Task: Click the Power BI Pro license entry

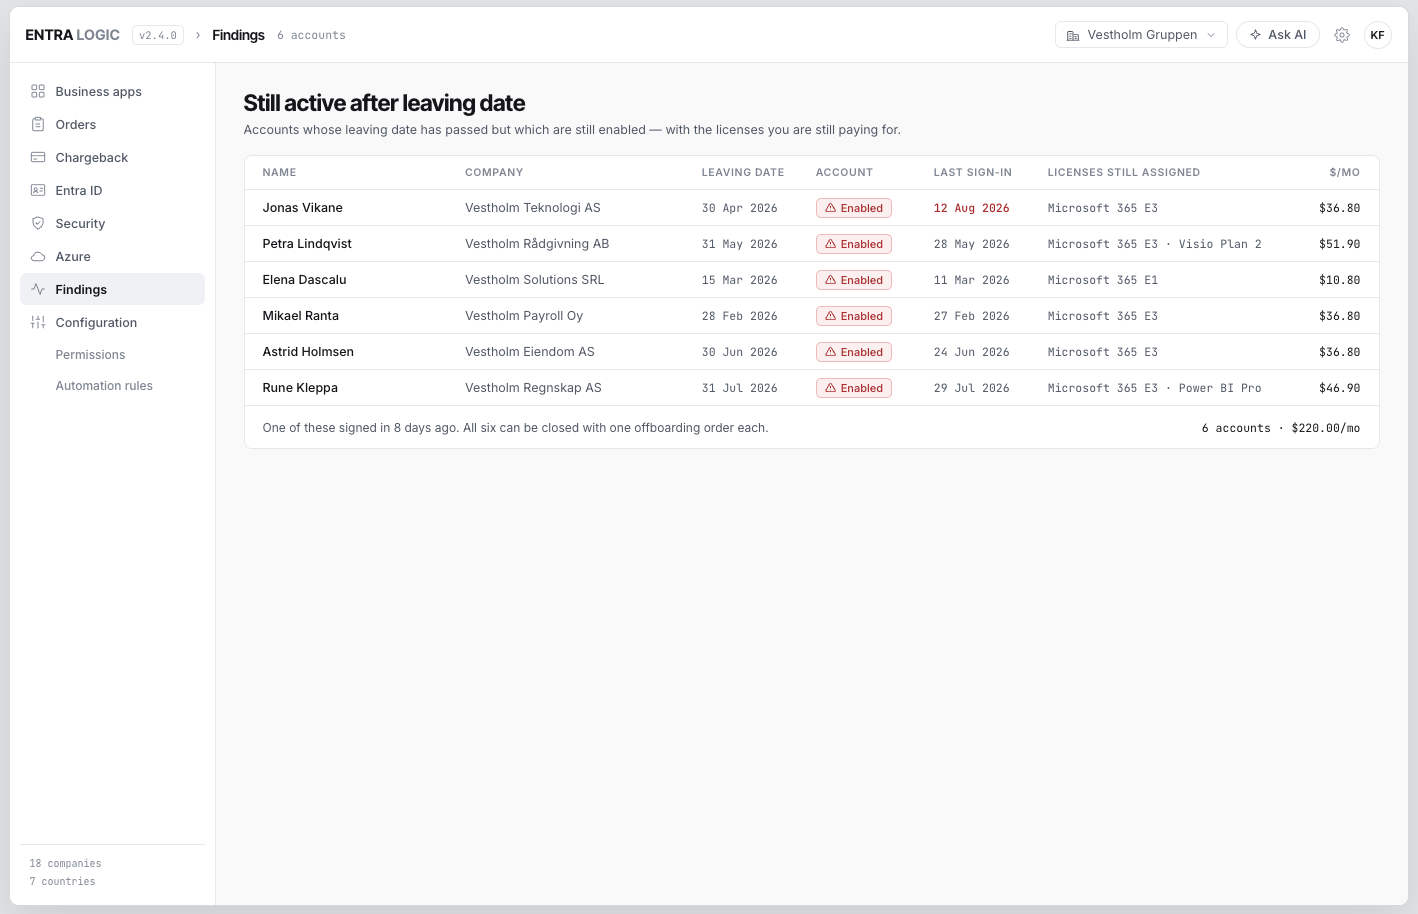Action: 1220,388
